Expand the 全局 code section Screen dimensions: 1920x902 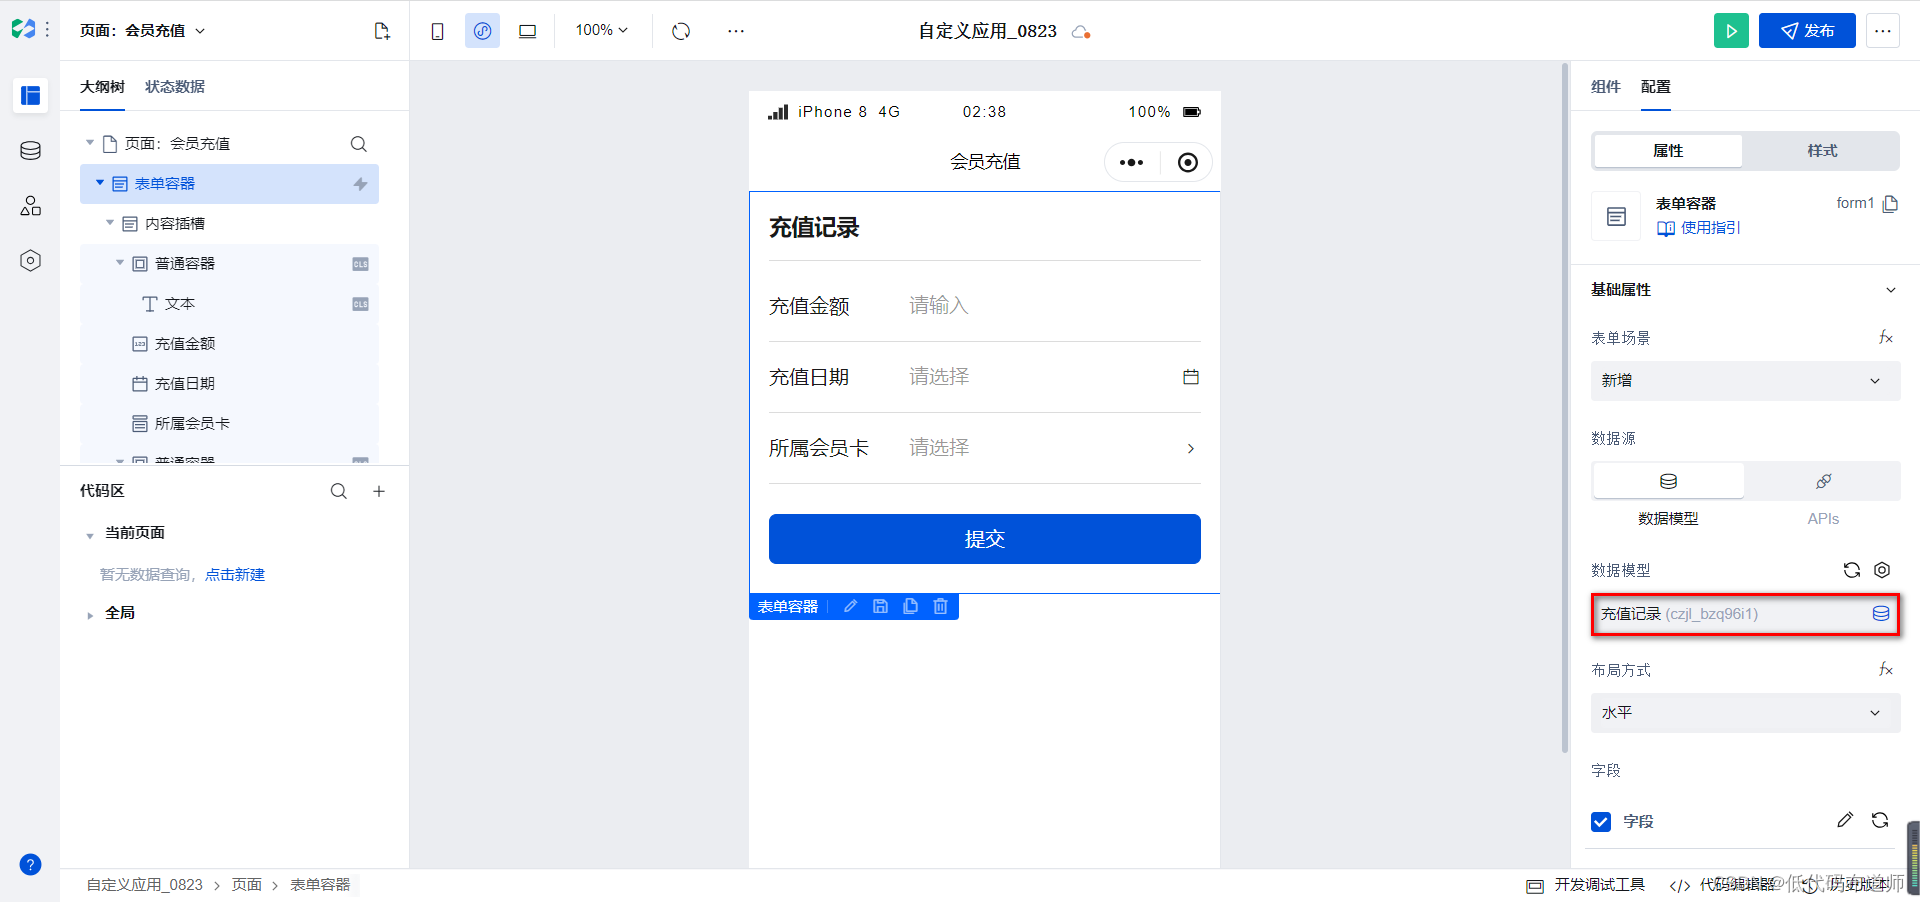90,615
